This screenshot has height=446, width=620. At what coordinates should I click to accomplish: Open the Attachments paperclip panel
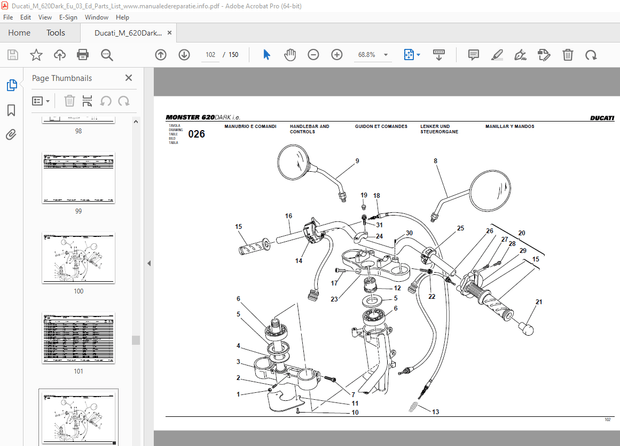coord(11,135)
